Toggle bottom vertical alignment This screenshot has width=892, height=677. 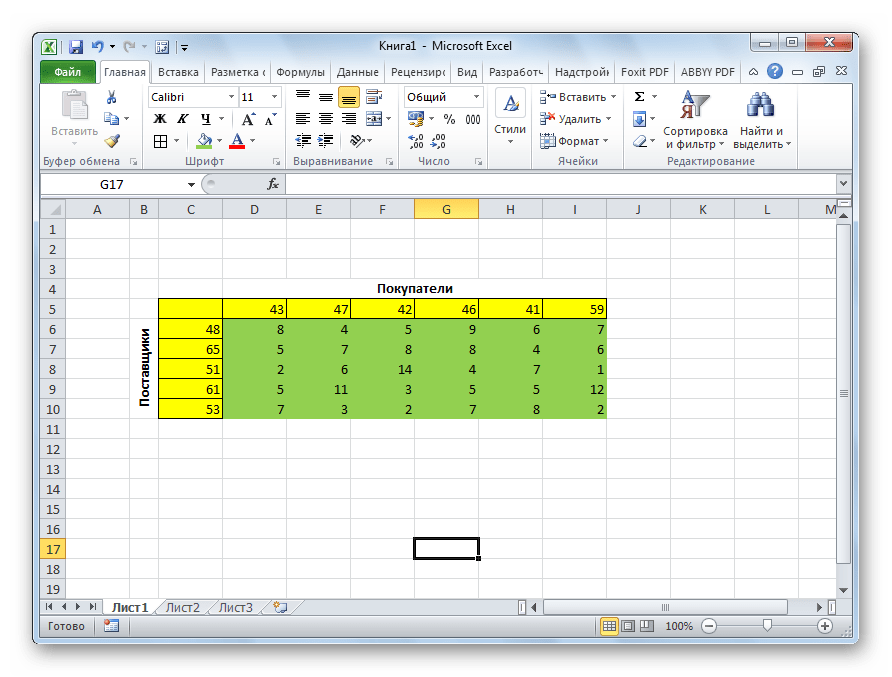click(x=349, y=97)
